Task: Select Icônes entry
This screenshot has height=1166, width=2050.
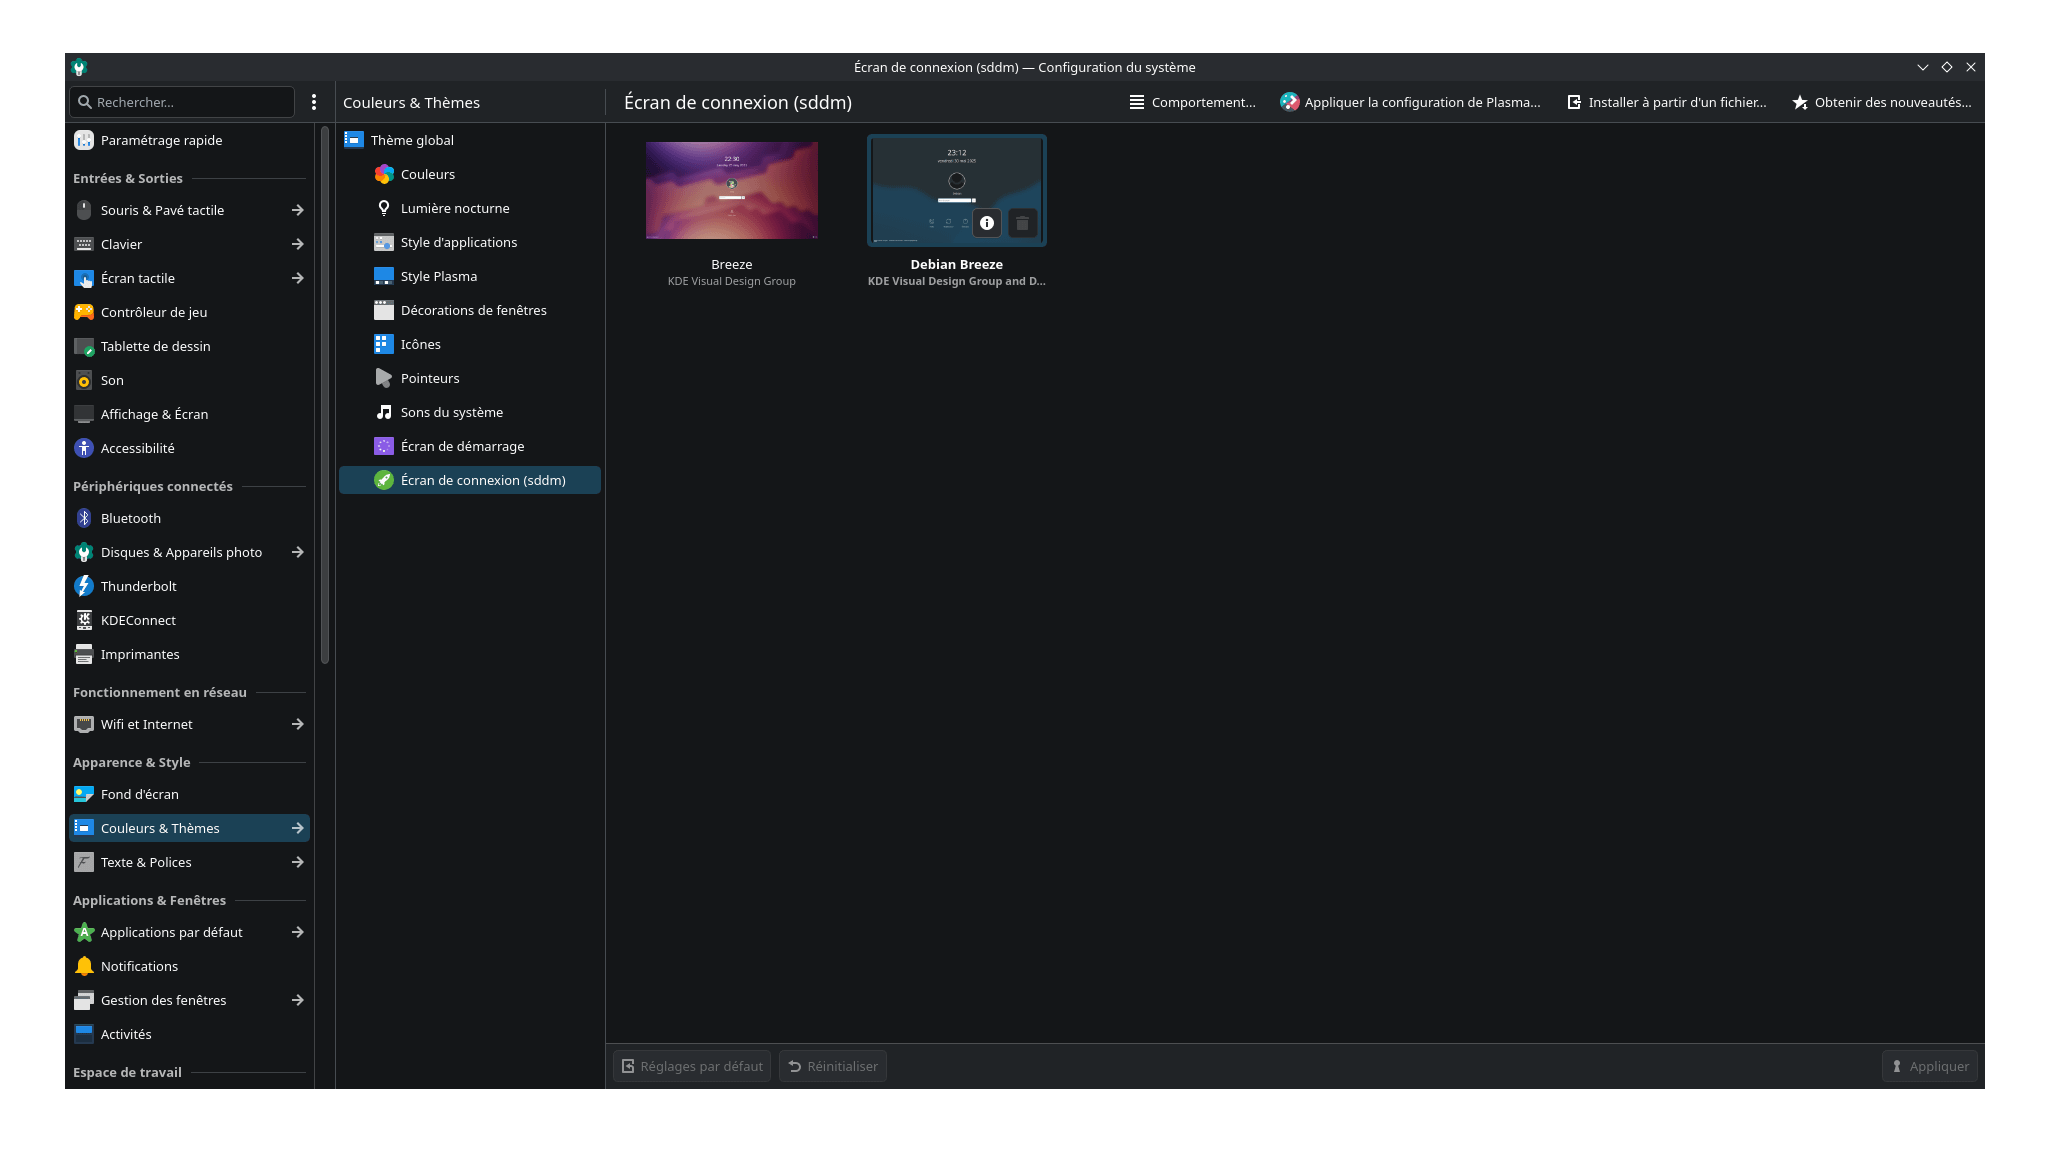Action: (x=470, y=344)
